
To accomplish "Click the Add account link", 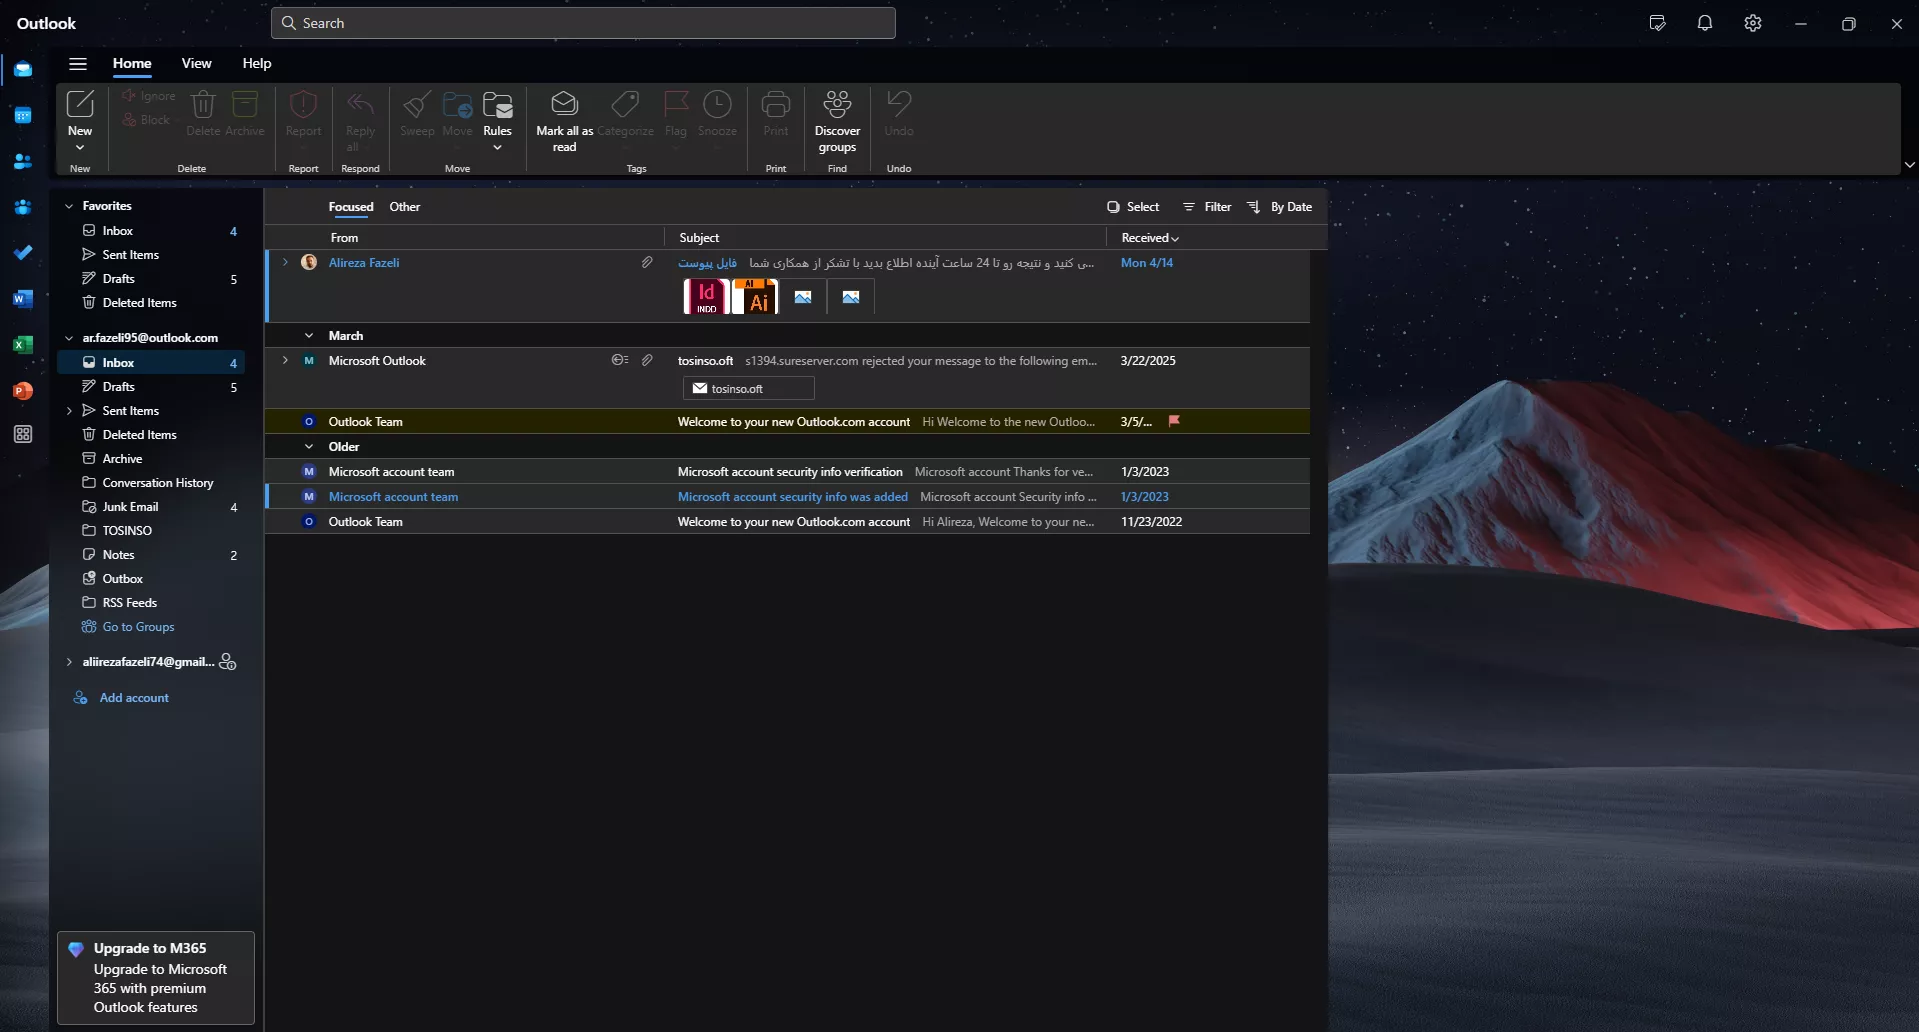I will pos(134,698).
